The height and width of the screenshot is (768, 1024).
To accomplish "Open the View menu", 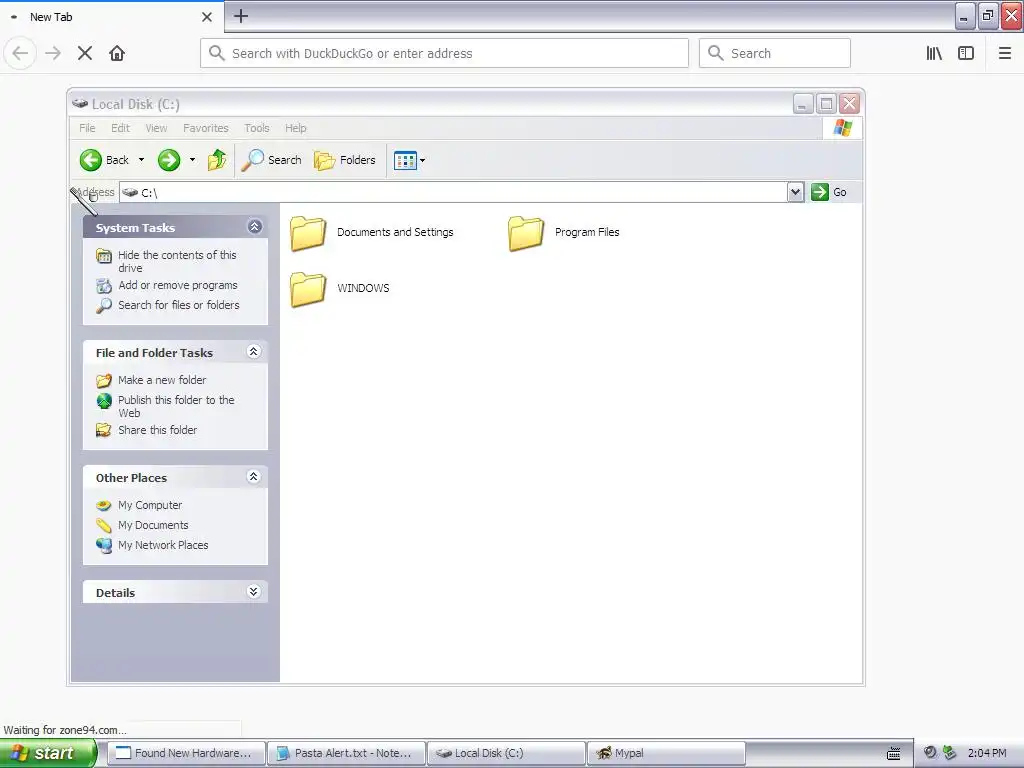I will click(x=156, y=128).
